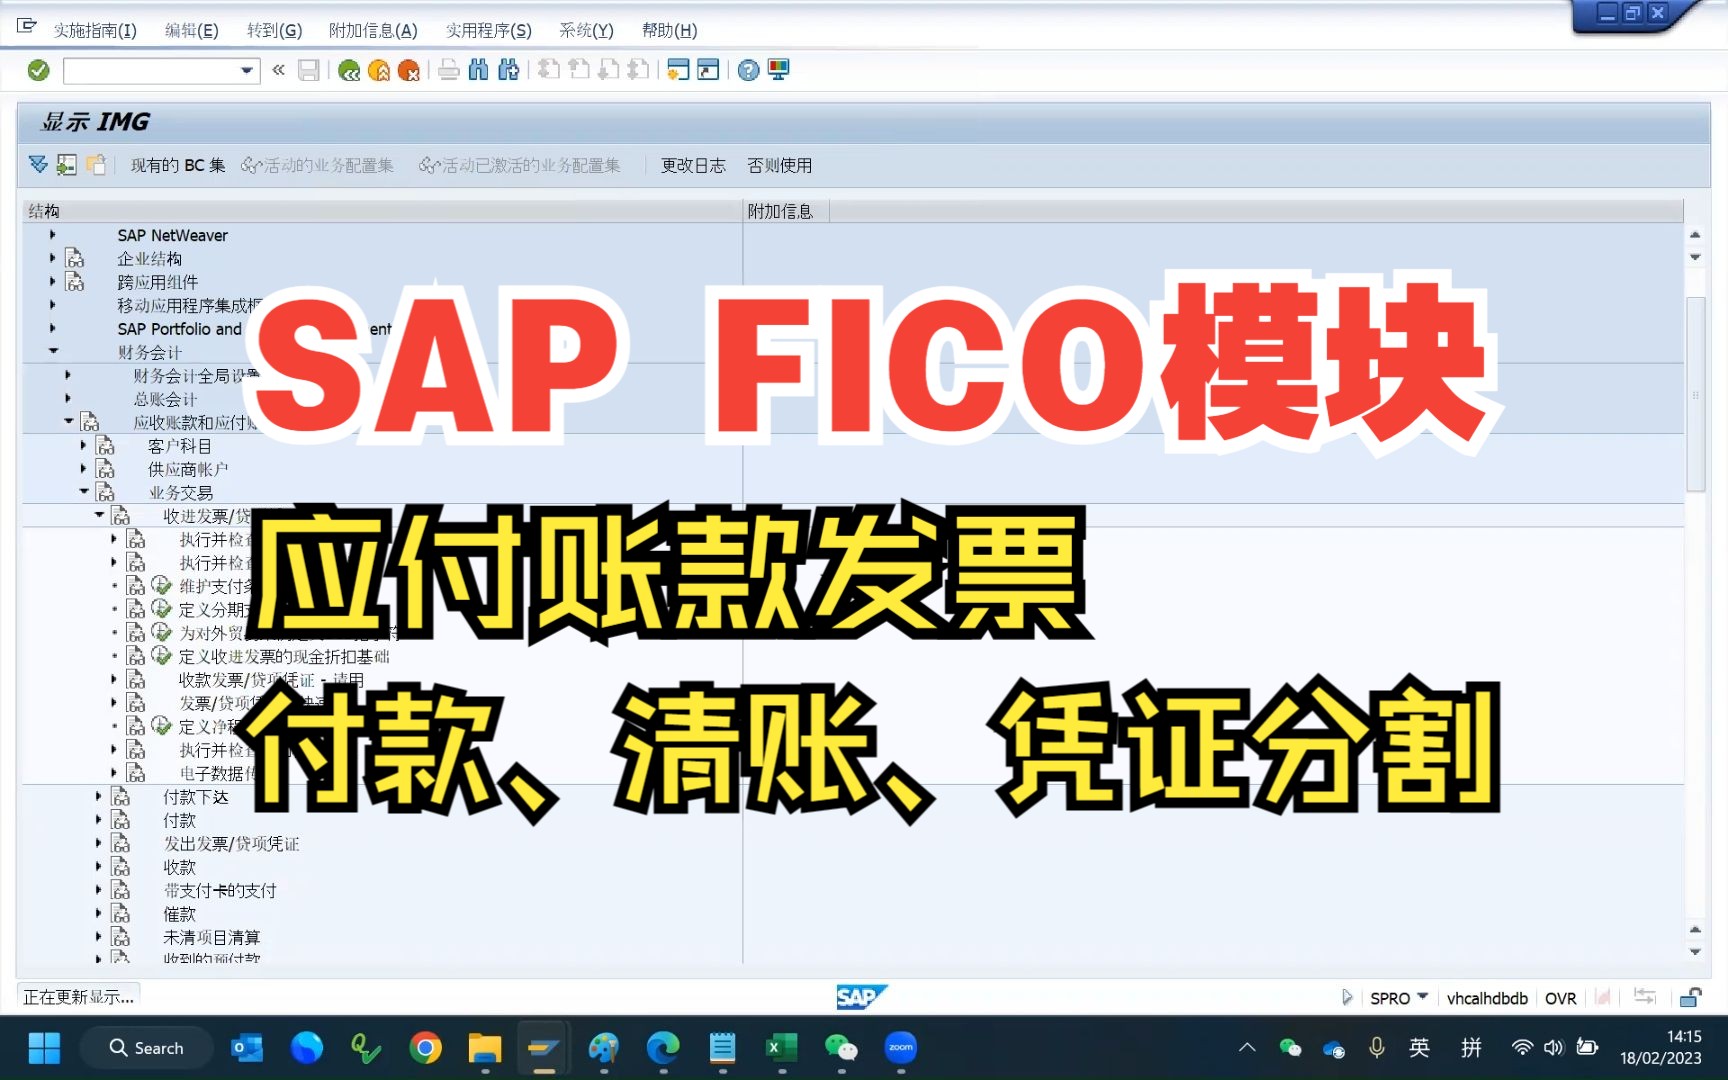This screenshot has height=1080, width=1728.
Task: Click the Save diskette icon
Action: (x=309, y=70)
